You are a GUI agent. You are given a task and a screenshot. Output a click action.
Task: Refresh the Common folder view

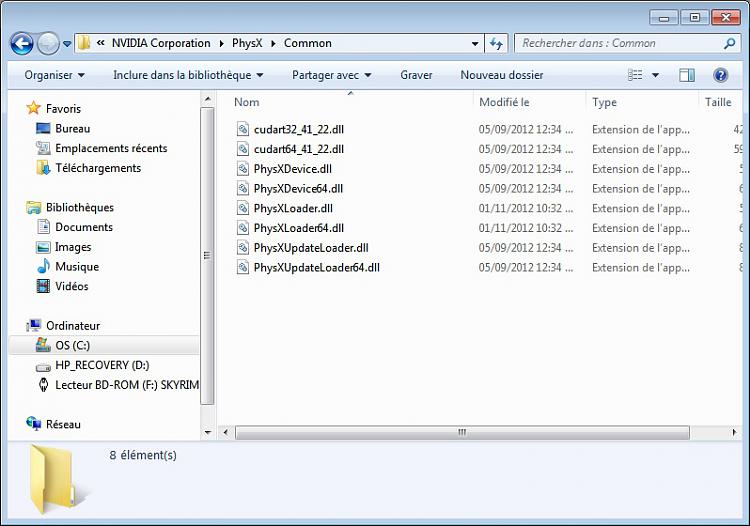tap(496, 44)
